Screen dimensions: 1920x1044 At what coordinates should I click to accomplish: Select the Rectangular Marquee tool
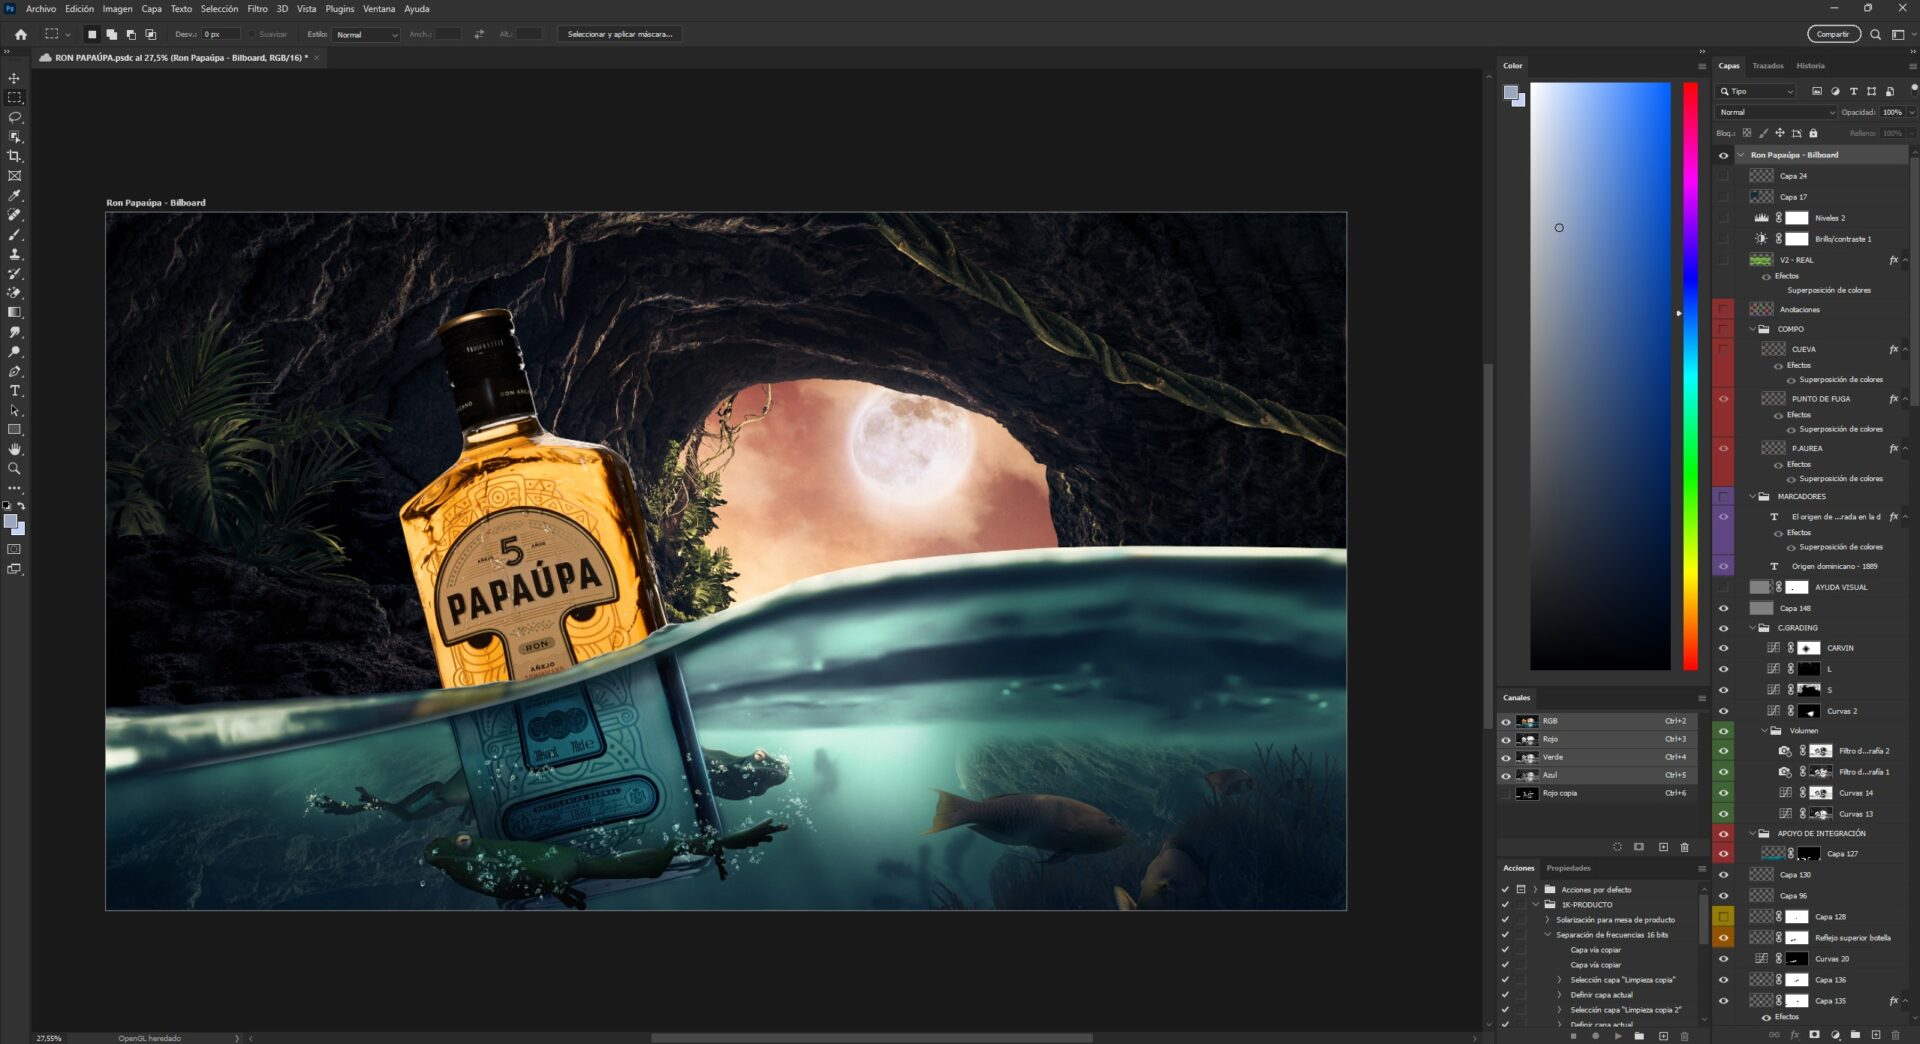[14, 98]
